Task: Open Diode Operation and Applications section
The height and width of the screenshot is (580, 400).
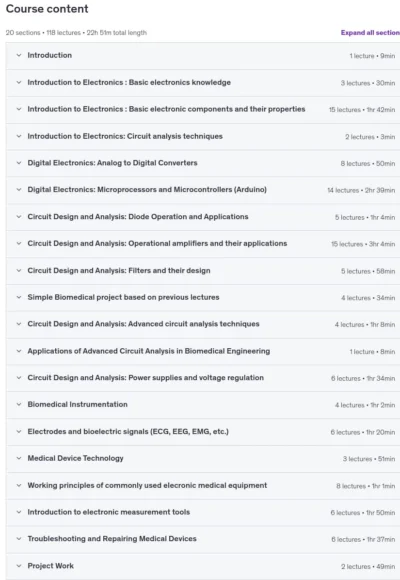Action: (x=203, y=217)
